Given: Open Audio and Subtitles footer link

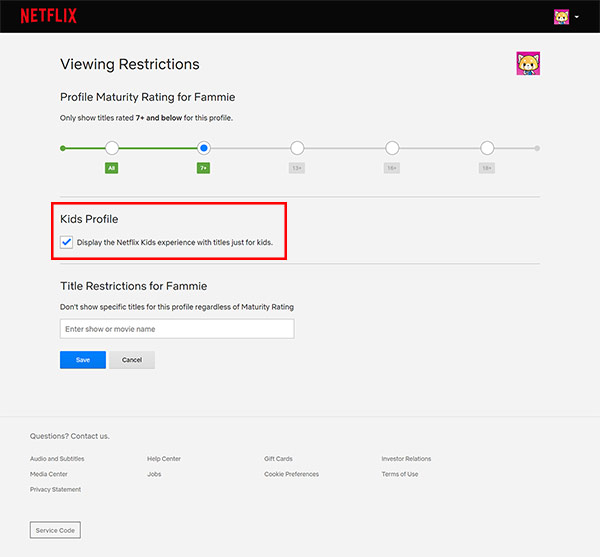Looking at the screenshot, I should (x=57, y=459).
